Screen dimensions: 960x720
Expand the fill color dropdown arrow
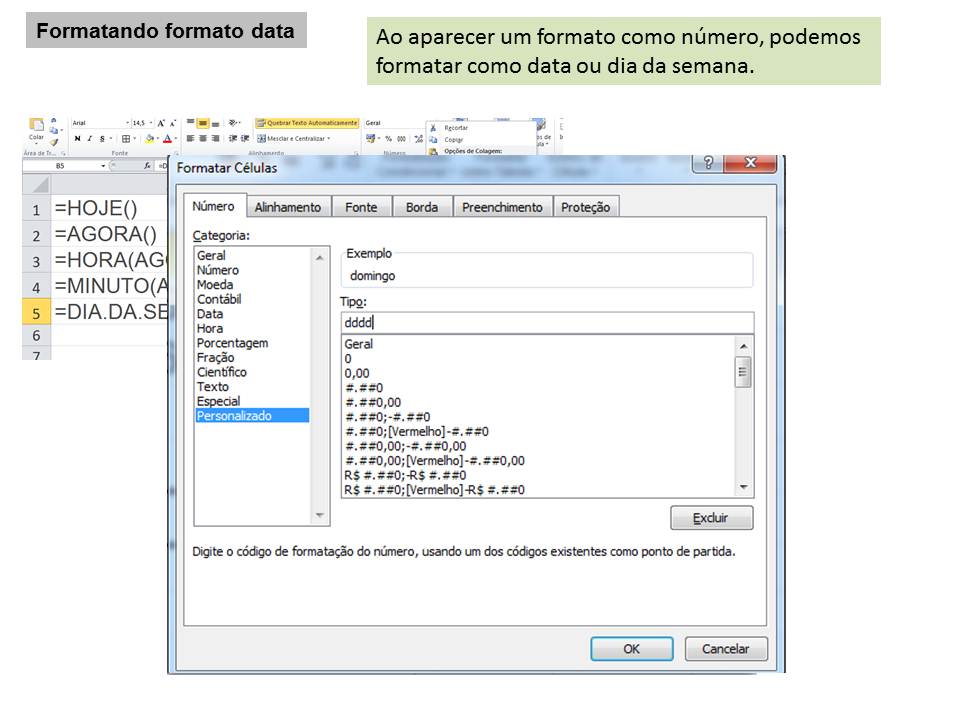pyautogui.click(x=157, y=138)
